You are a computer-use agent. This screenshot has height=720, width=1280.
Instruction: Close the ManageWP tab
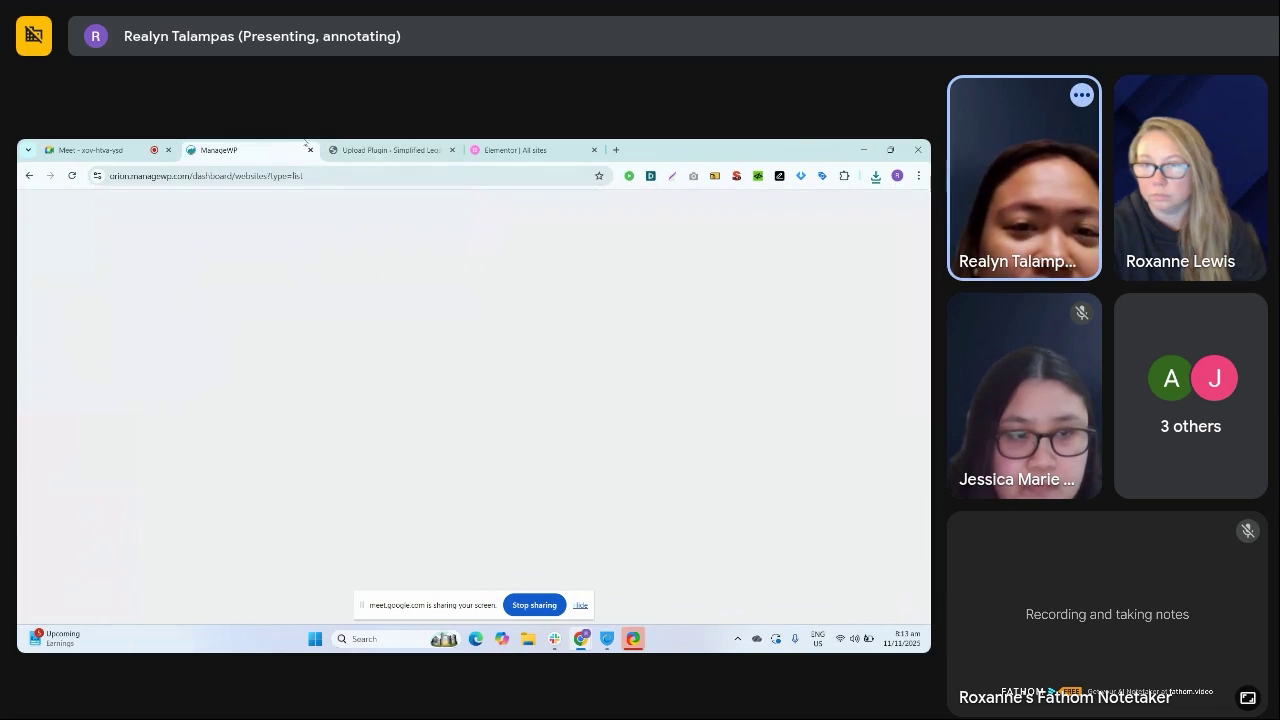pyautogui.click(x=310, y=150)
